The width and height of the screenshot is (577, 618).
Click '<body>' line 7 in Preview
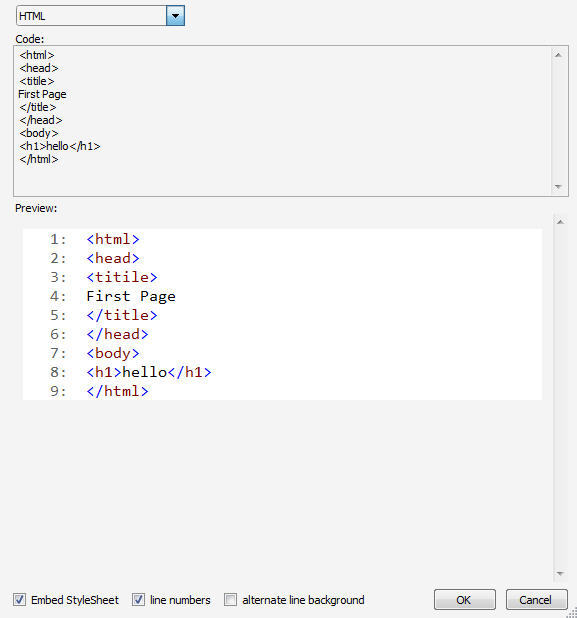pyautogui.click(x=113, y=353)
